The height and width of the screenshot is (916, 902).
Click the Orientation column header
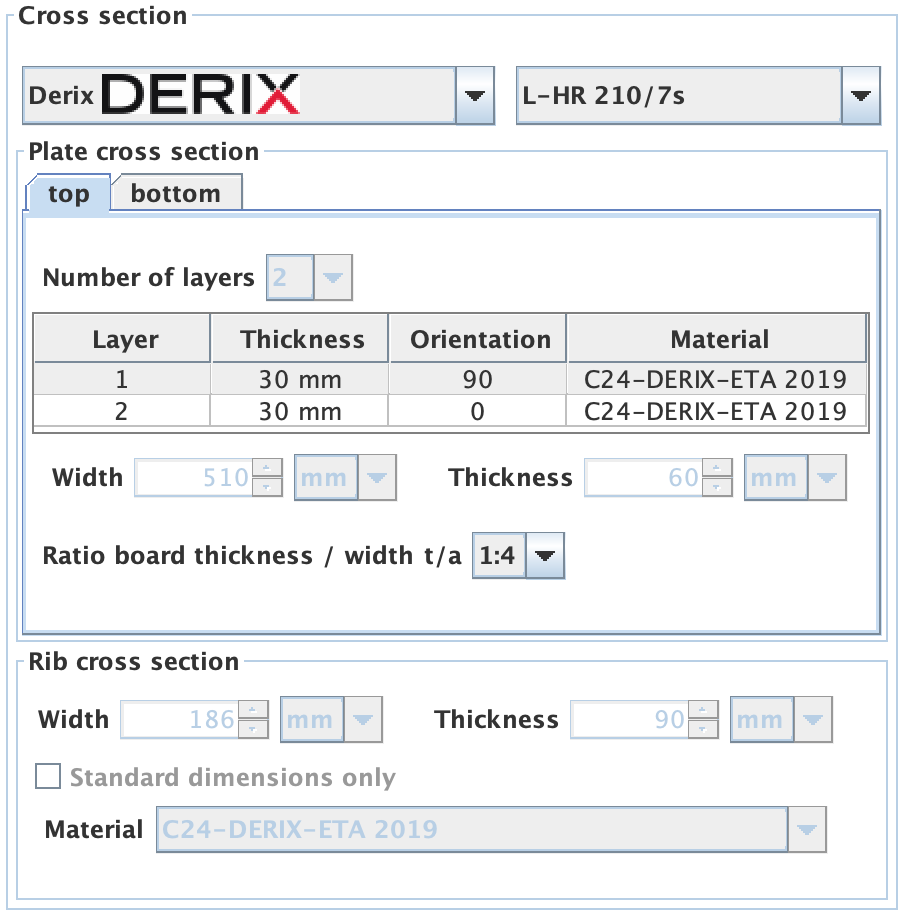pyautogui.click(x=480, y=339)
